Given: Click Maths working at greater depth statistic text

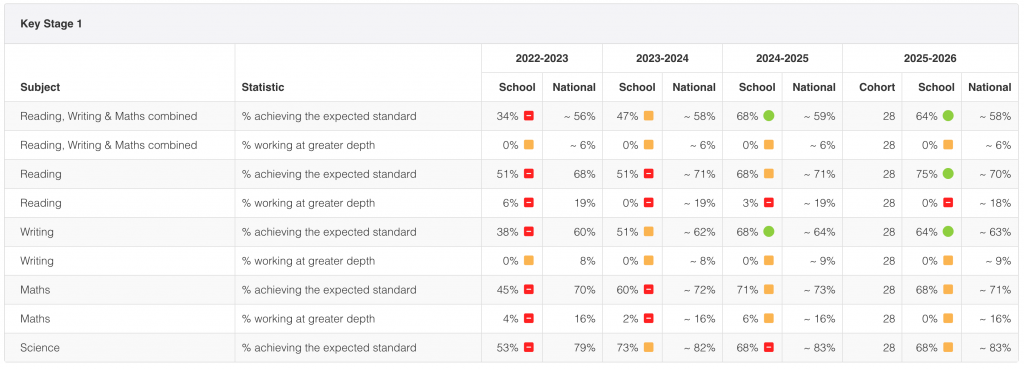Looking at the screenshot, I should [x=308, y=319].
